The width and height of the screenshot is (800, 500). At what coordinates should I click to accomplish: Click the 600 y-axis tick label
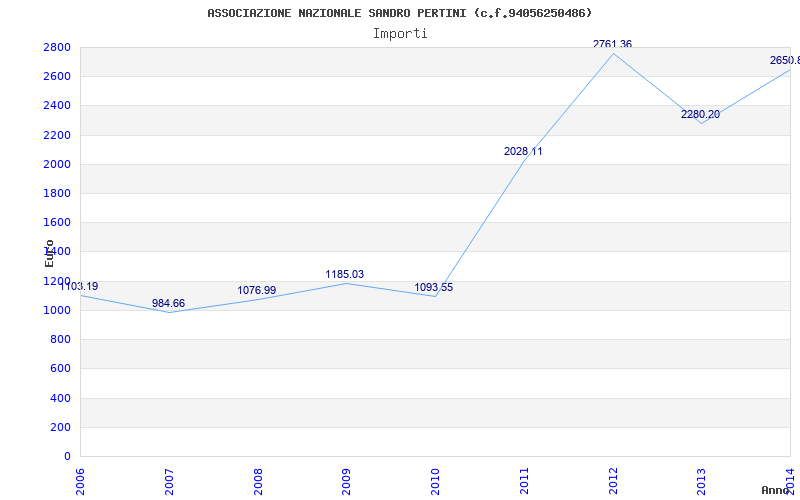60,368
